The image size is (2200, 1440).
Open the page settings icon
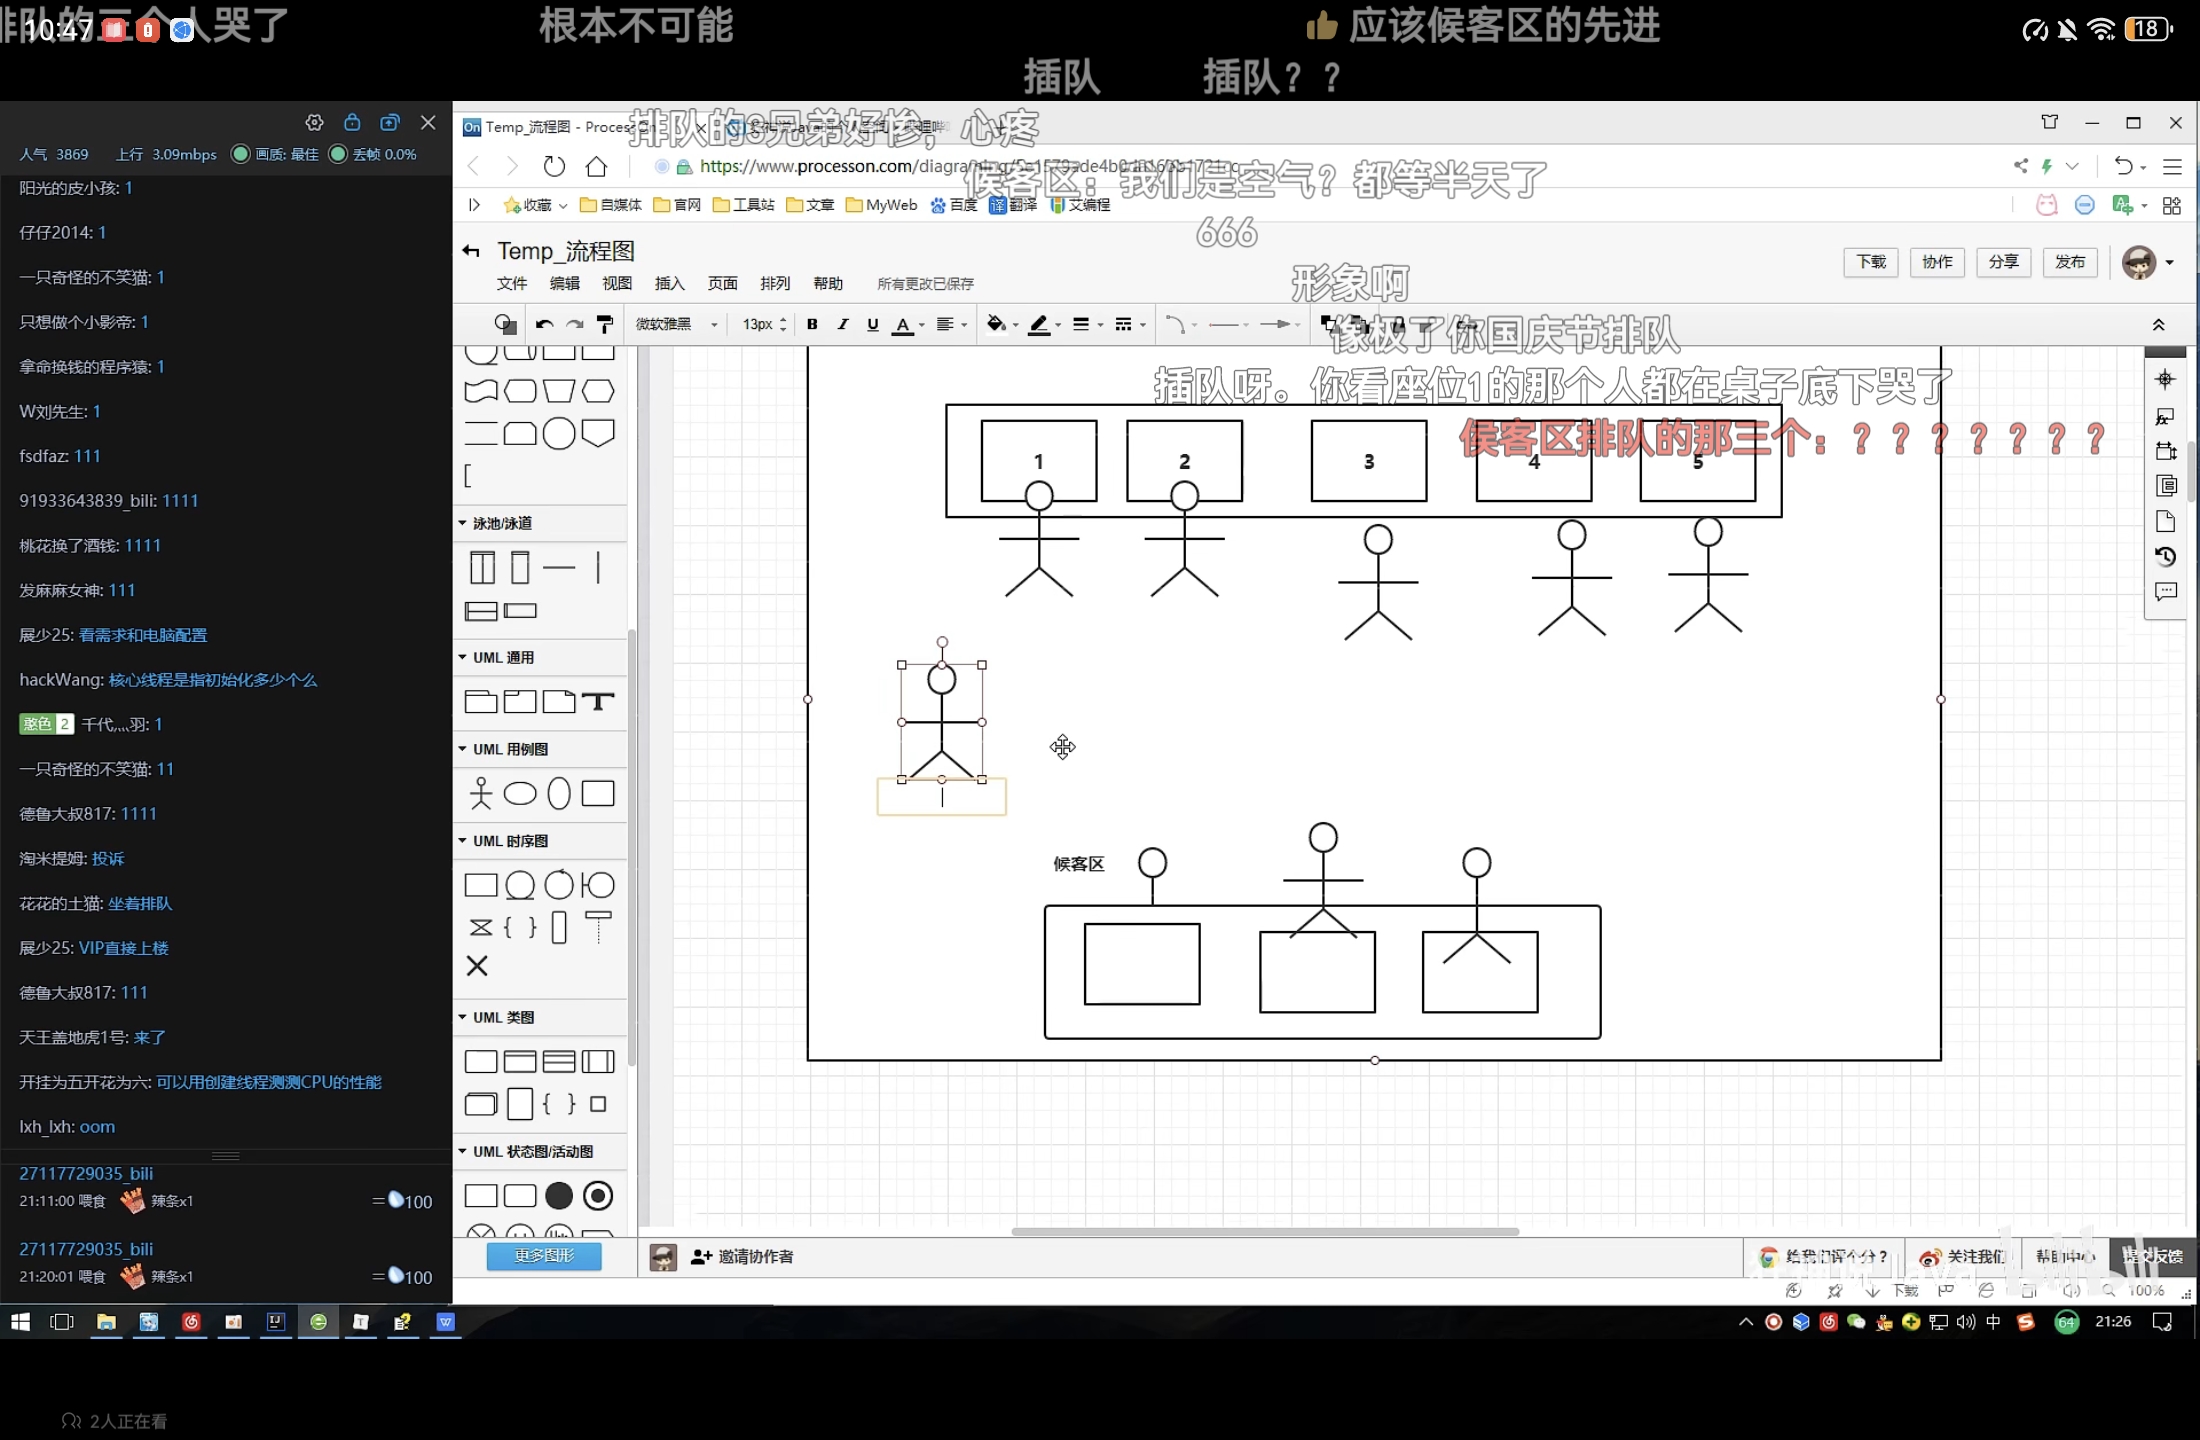coord(2165,521)
